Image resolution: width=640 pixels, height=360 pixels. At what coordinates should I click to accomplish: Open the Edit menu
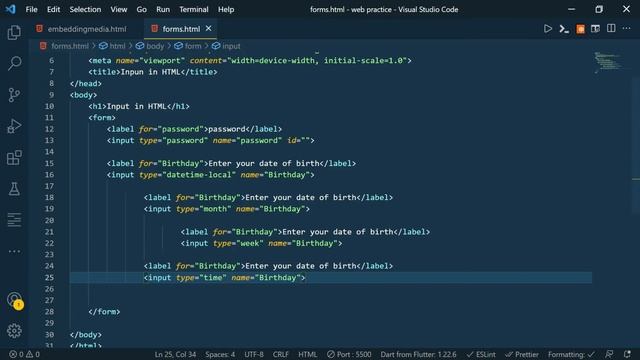click(53, 9)
